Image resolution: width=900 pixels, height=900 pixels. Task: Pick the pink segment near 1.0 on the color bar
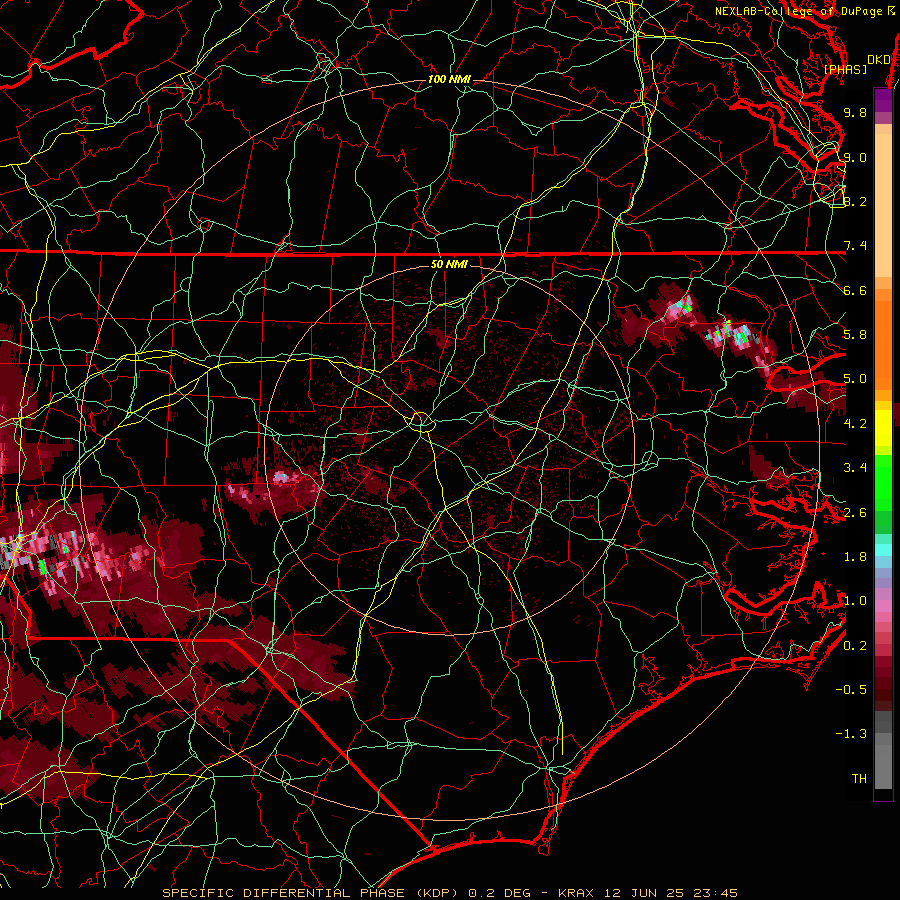coord(883,606)
